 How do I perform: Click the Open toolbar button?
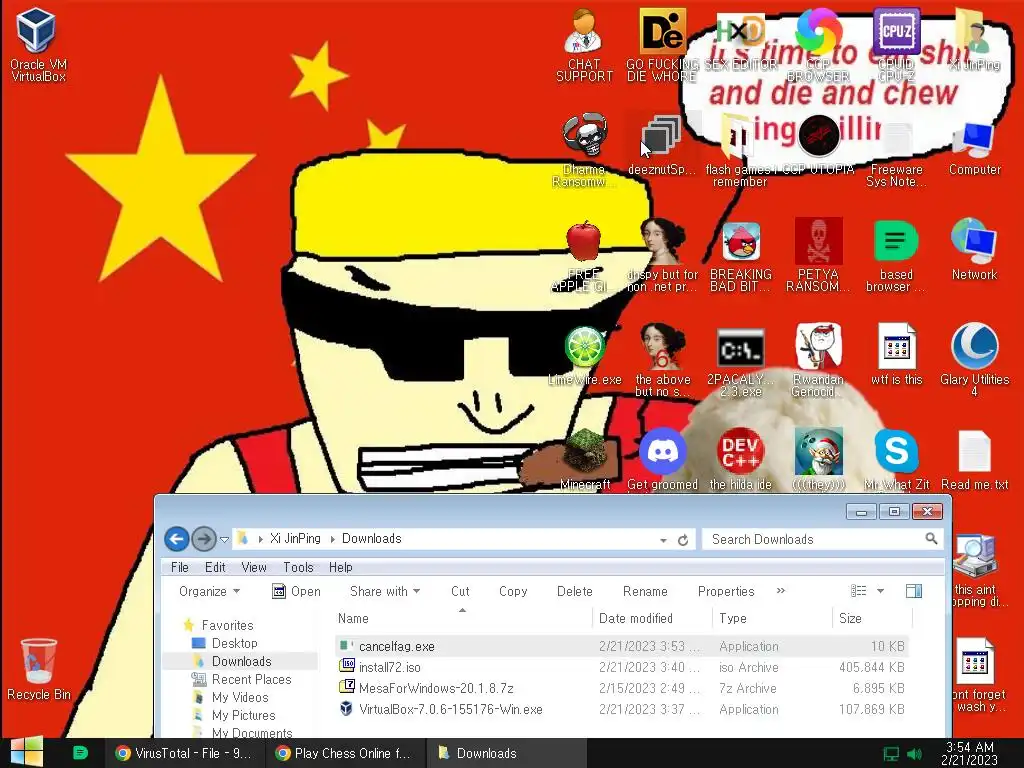pyautogui.click(x=296, y=591)
